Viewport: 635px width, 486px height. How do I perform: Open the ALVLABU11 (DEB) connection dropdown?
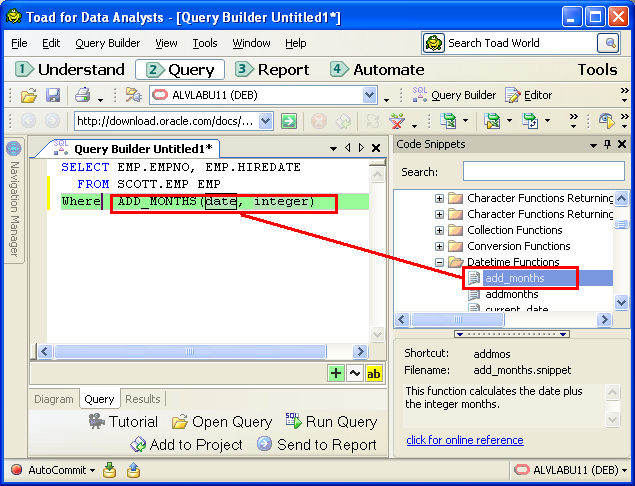369,95
